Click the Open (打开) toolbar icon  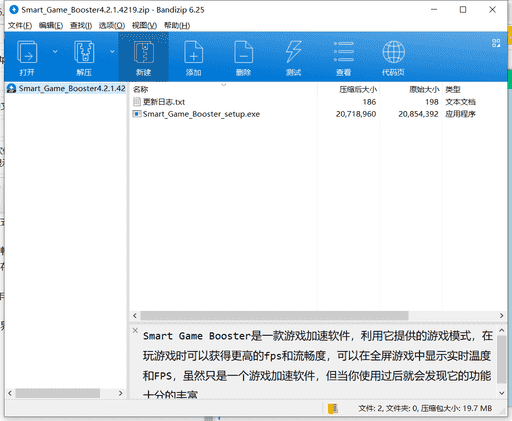click(27, 52)
